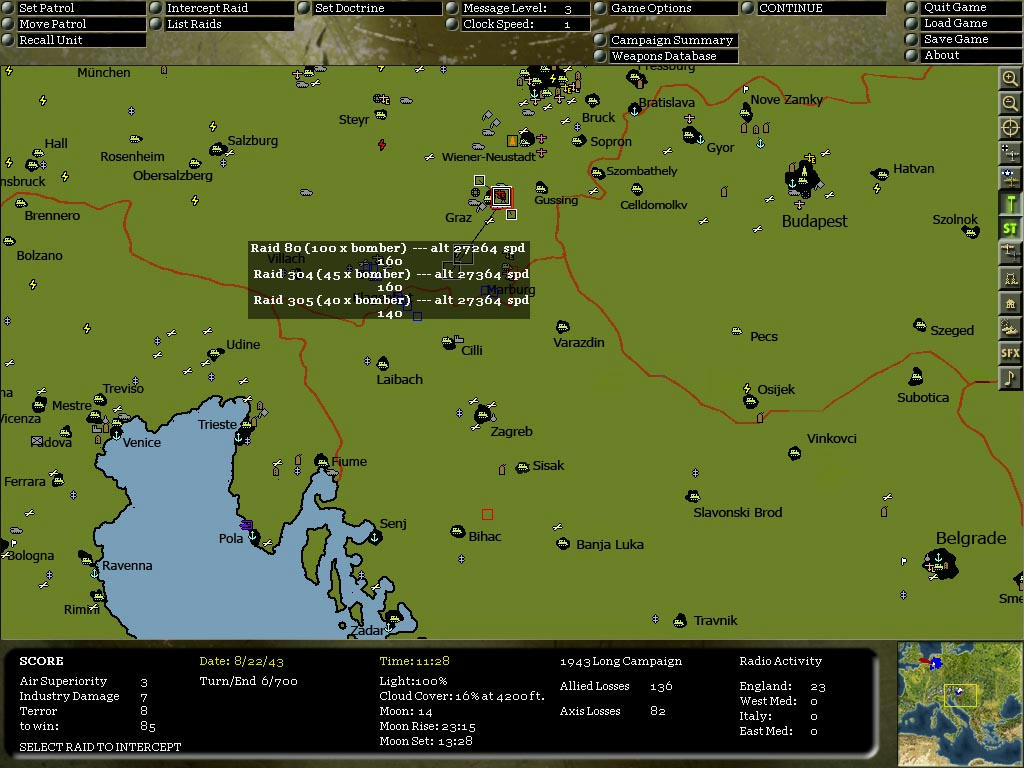Click the Date 8/22/43 text
The height and width of the screenshot is (768, 1024).
click(x=242, y=662)
